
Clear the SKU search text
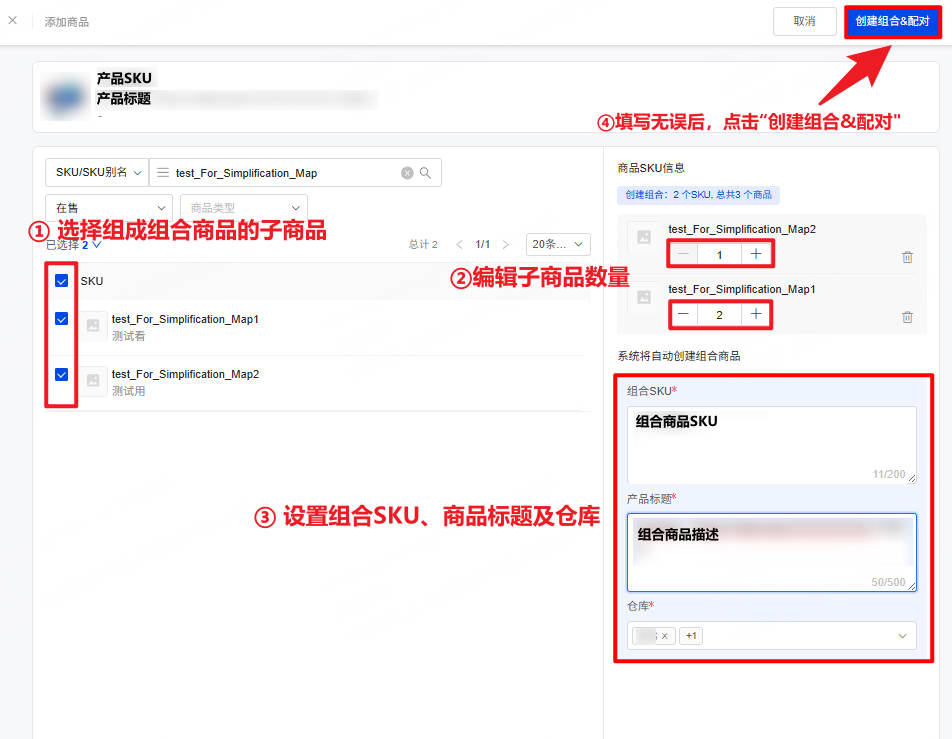click(407, 173)
